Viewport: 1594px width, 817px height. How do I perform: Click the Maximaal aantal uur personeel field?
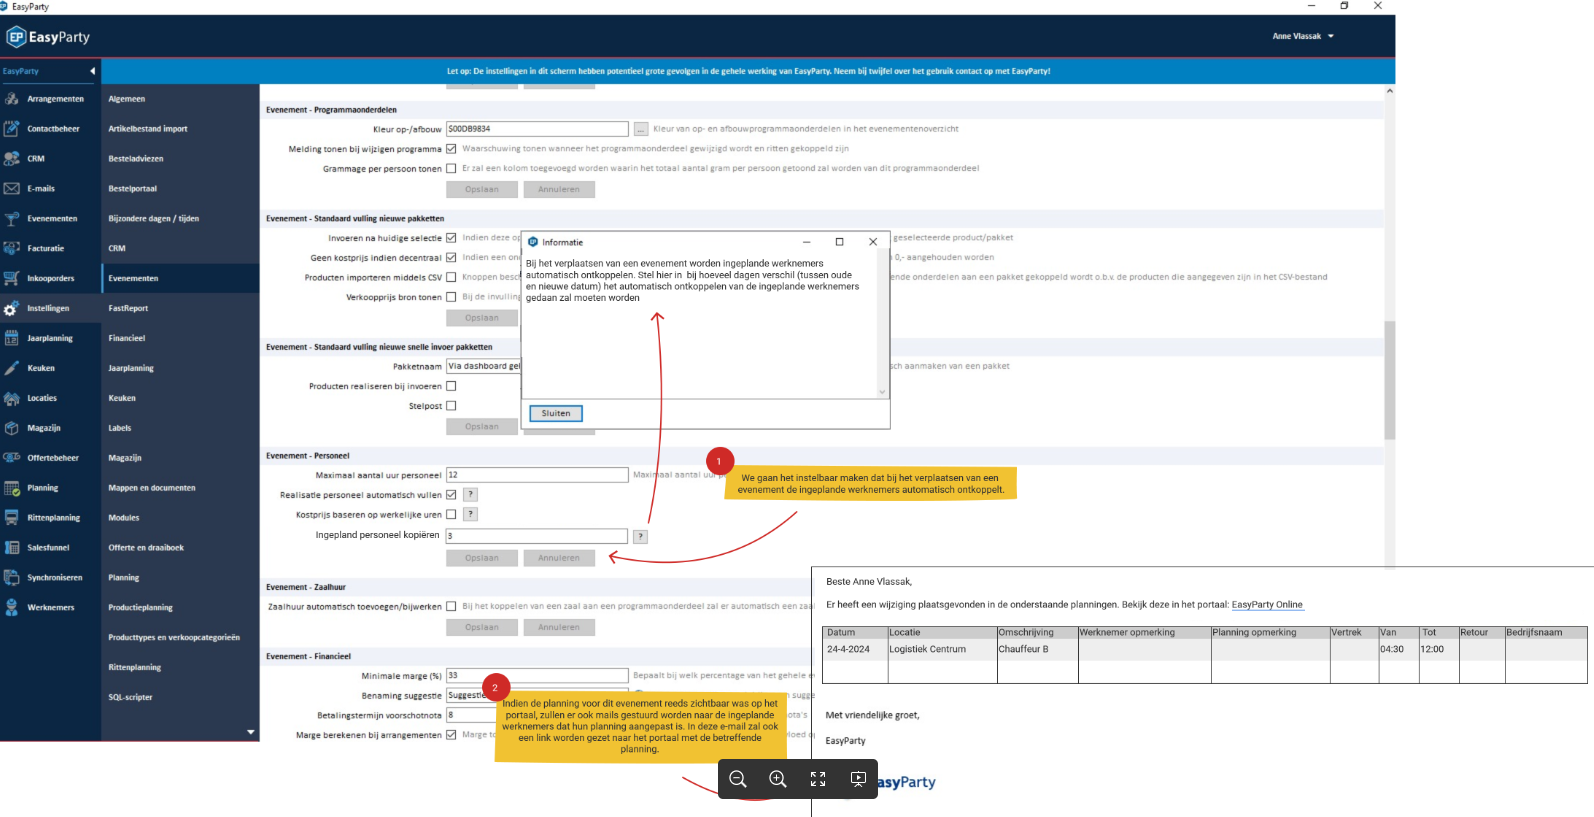(x=537, y=475)
